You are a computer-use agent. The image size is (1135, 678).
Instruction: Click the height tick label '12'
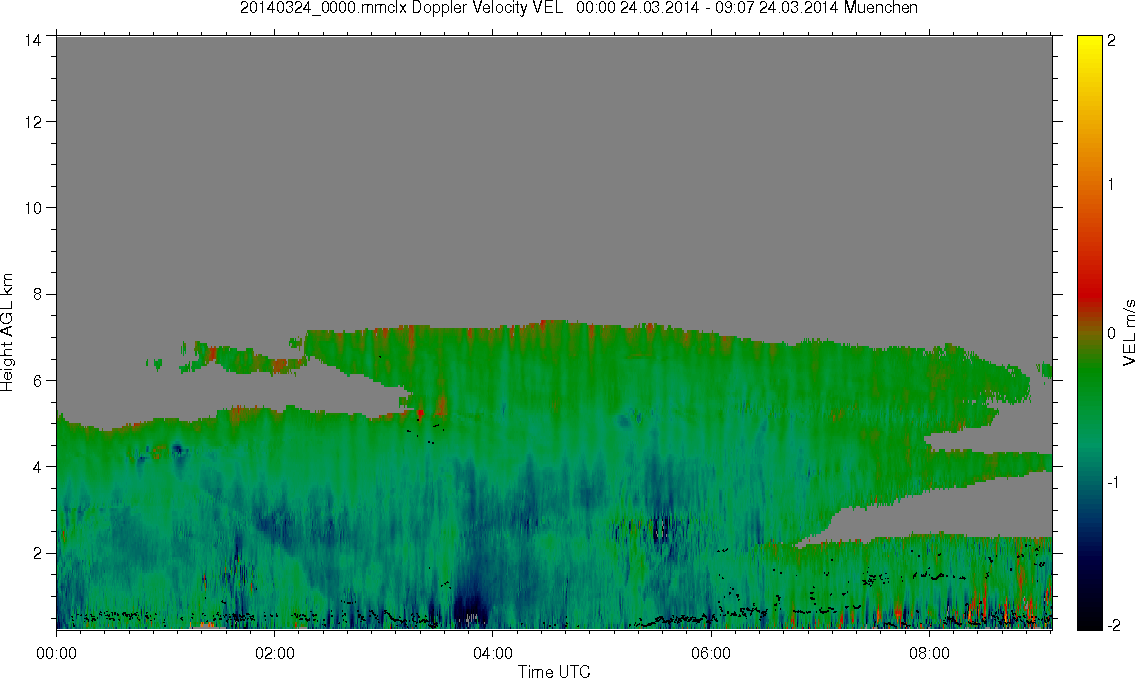pos(33,122)
